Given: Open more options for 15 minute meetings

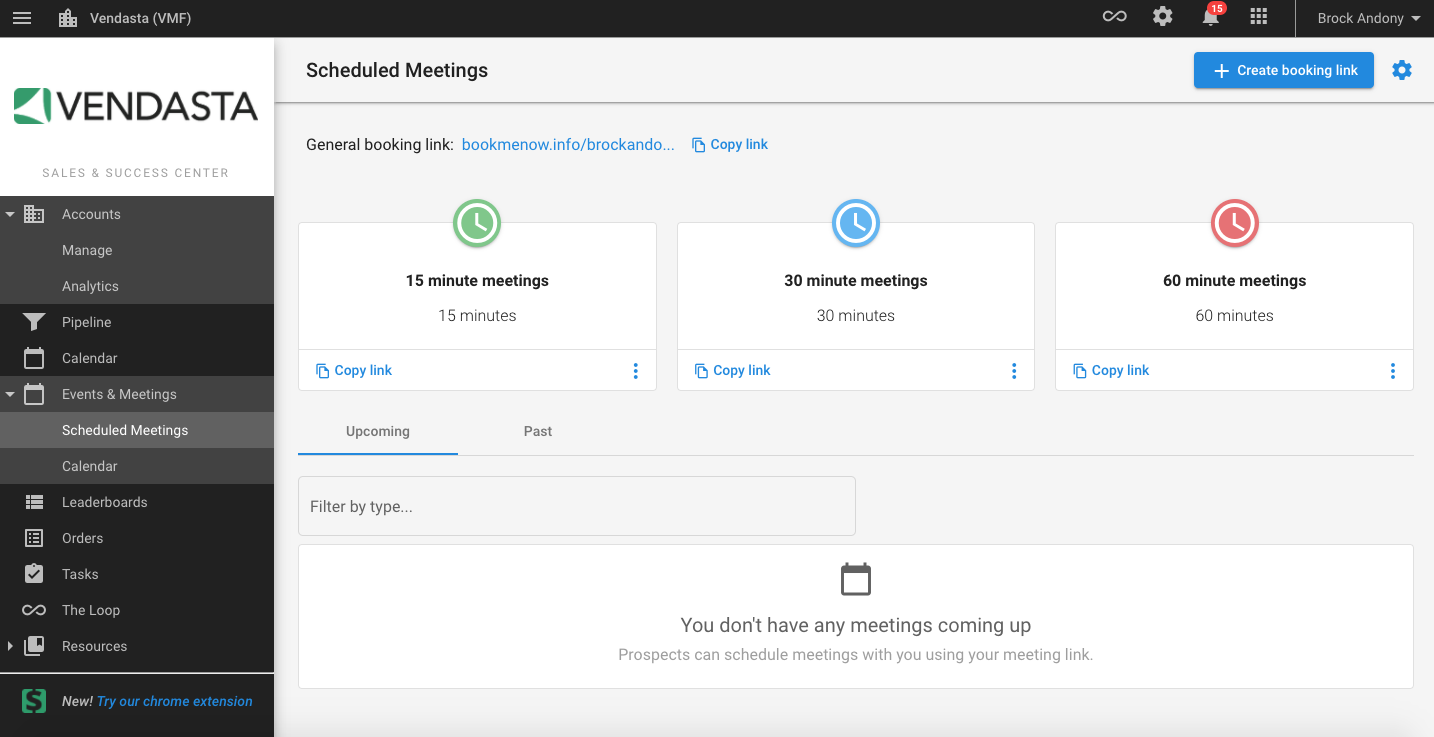Looking at the screenshot, I should tap(635, 371).
